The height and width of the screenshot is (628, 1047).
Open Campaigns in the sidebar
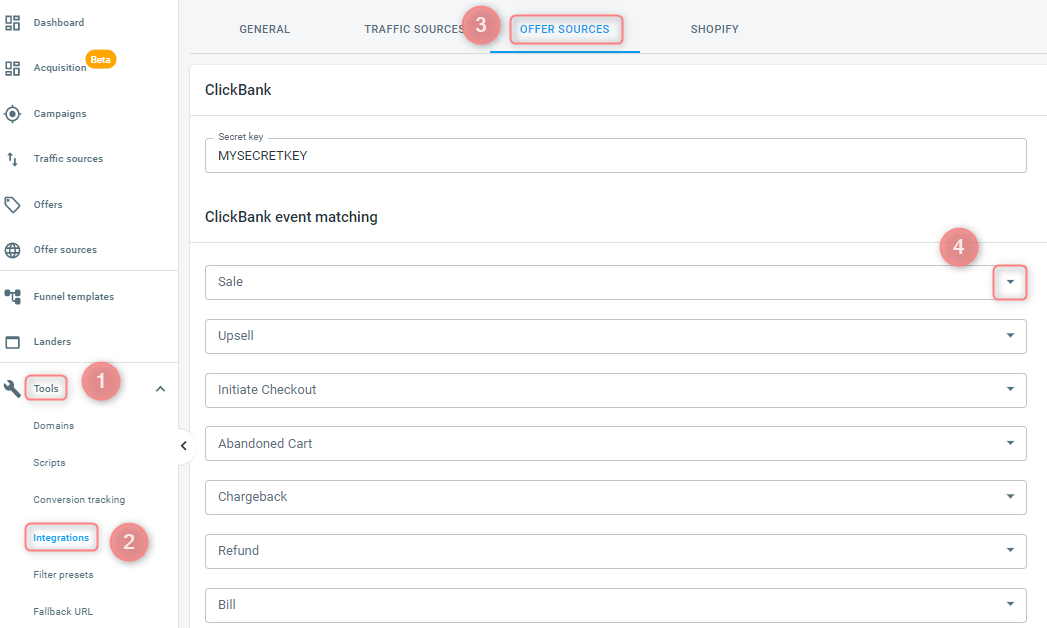tap(60, 113)
